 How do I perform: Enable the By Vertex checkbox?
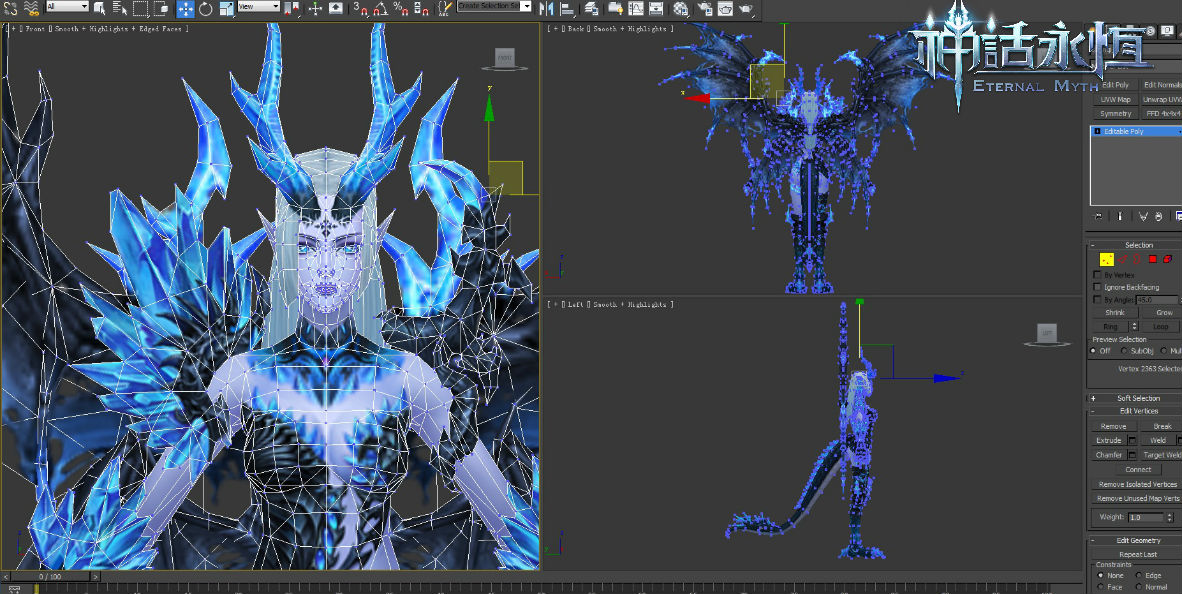pyautogui.click(x=1097, y=274)
